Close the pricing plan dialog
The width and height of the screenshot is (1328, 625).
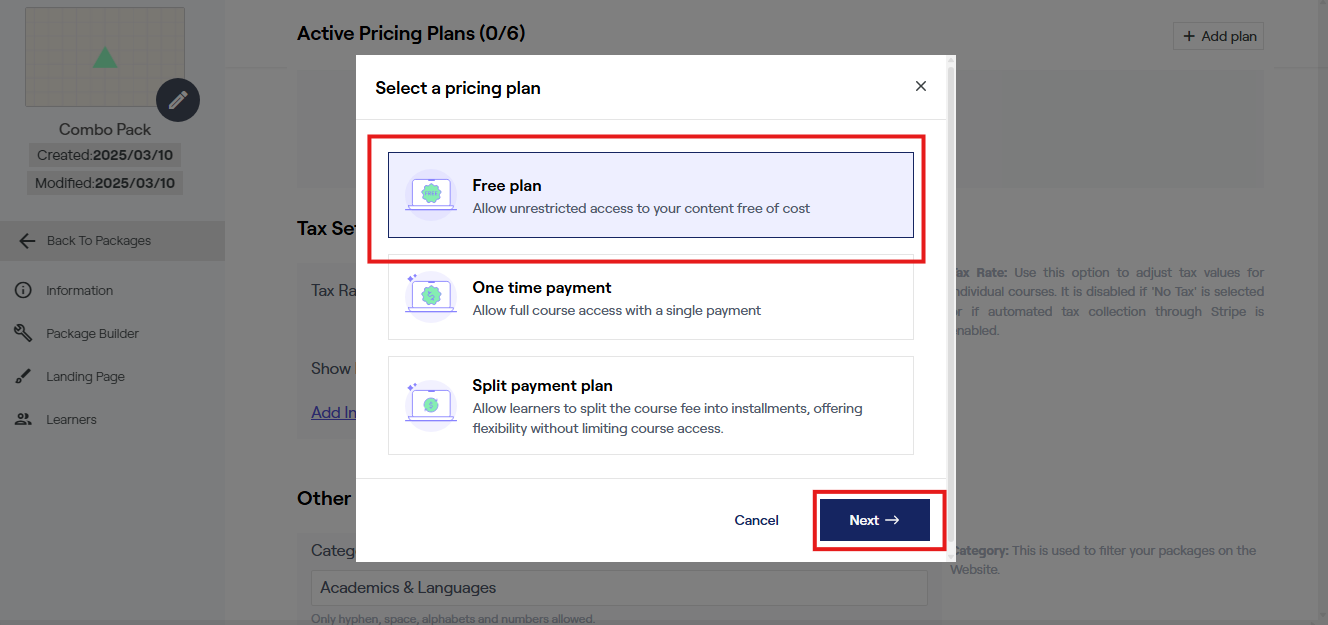[x=921, y=87]
